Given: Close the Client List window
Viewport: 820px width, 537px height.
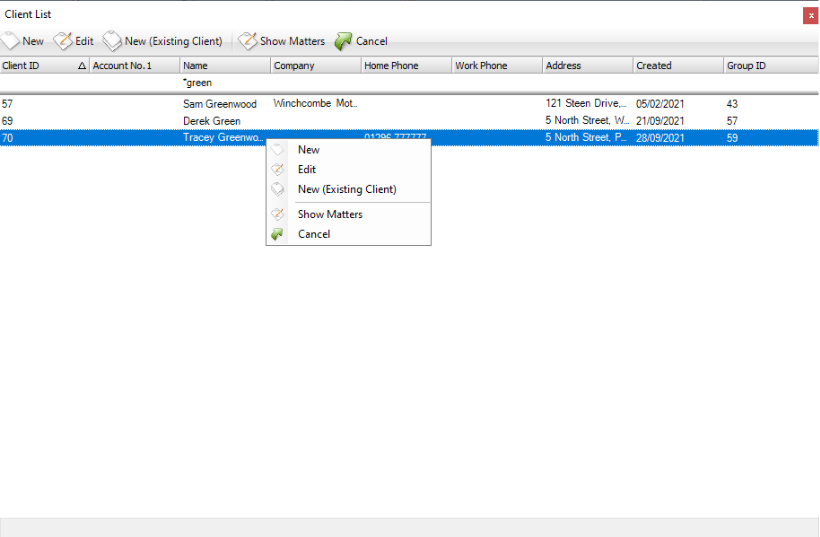Looking at the screenshot, I should (810, 15).
